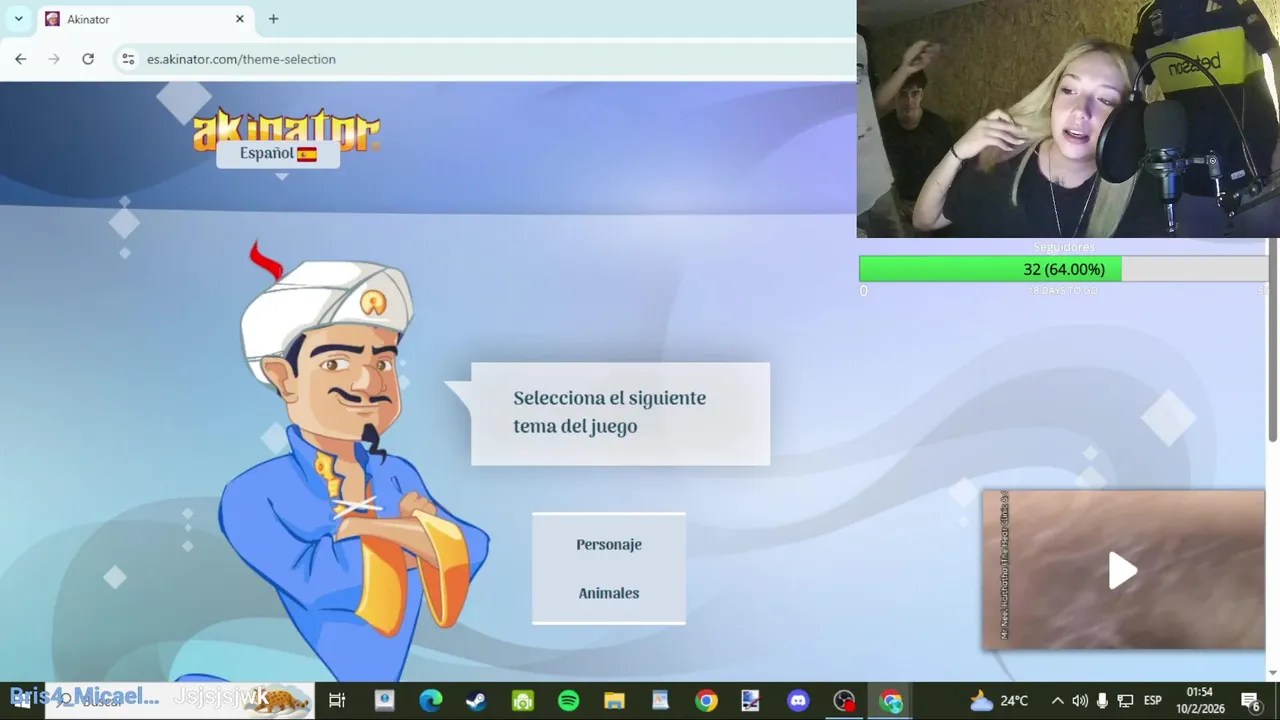
Task: View site information icon in address bar
Action: click(128, 59)
